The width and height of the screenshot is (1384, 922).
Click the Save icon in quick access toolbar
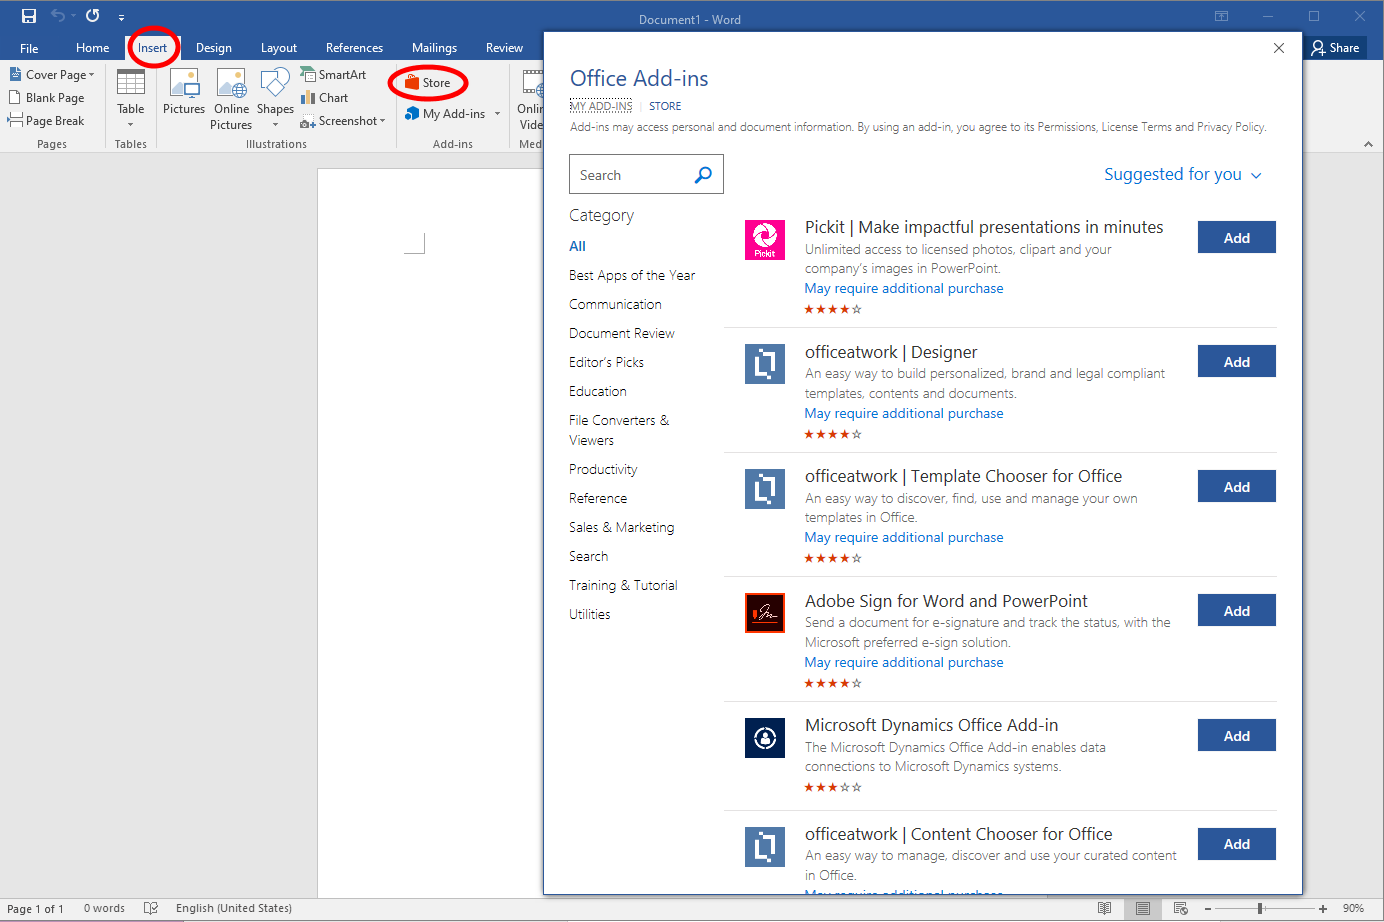click(x=29, y=16)
